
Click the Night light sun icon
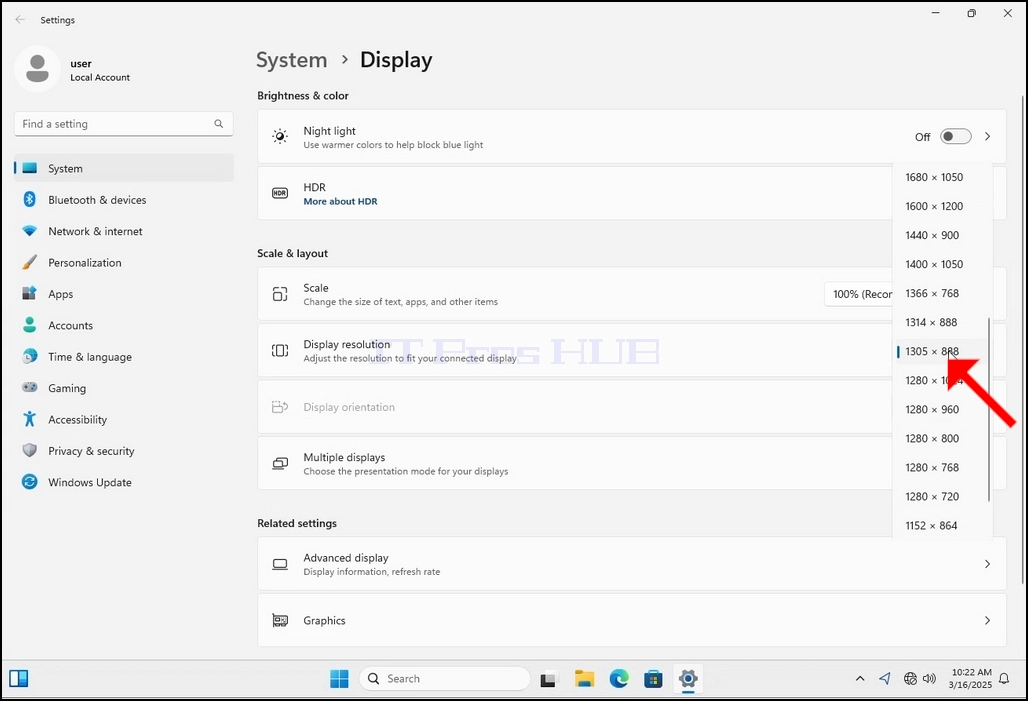(280, 136)
